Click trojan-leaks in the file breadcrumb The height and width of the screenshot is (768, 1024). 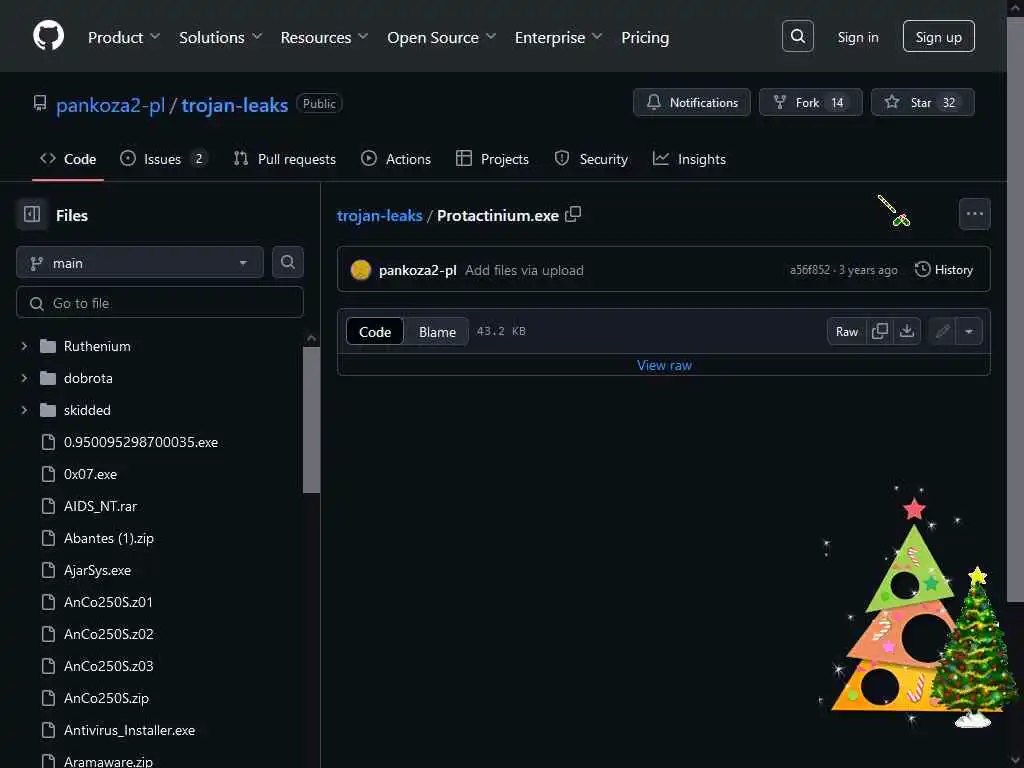tap(379, 215)
